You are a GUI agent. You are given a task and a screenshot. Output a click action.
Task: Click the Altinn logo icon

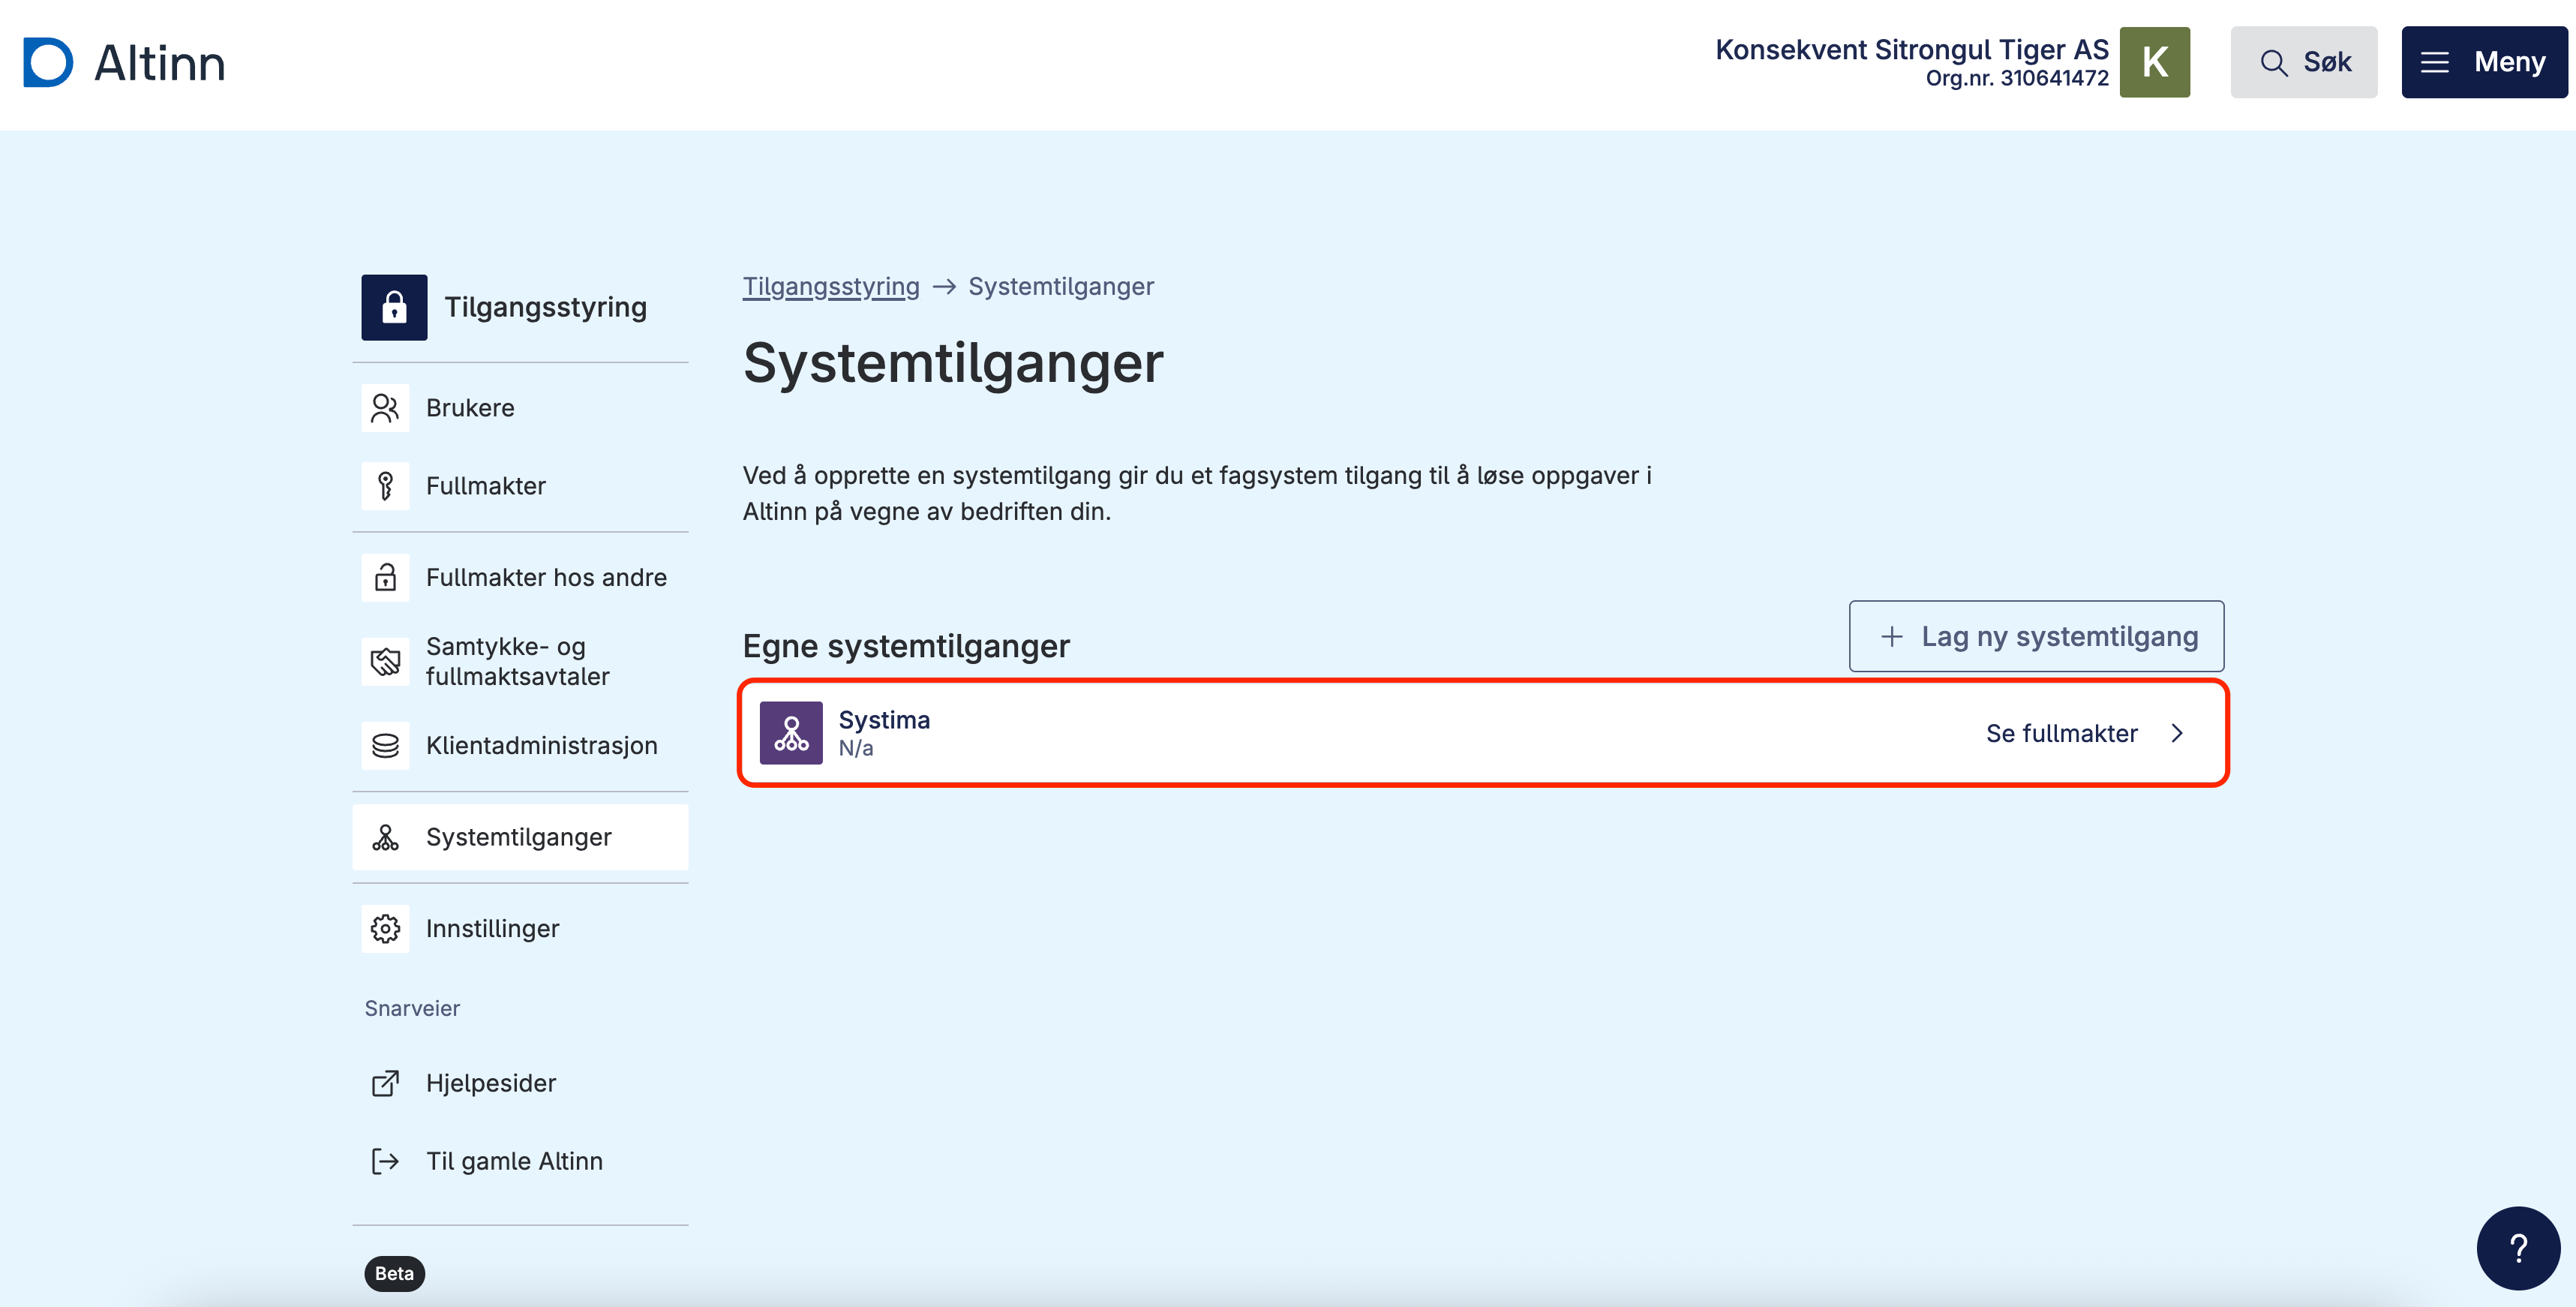click(48, 62)
